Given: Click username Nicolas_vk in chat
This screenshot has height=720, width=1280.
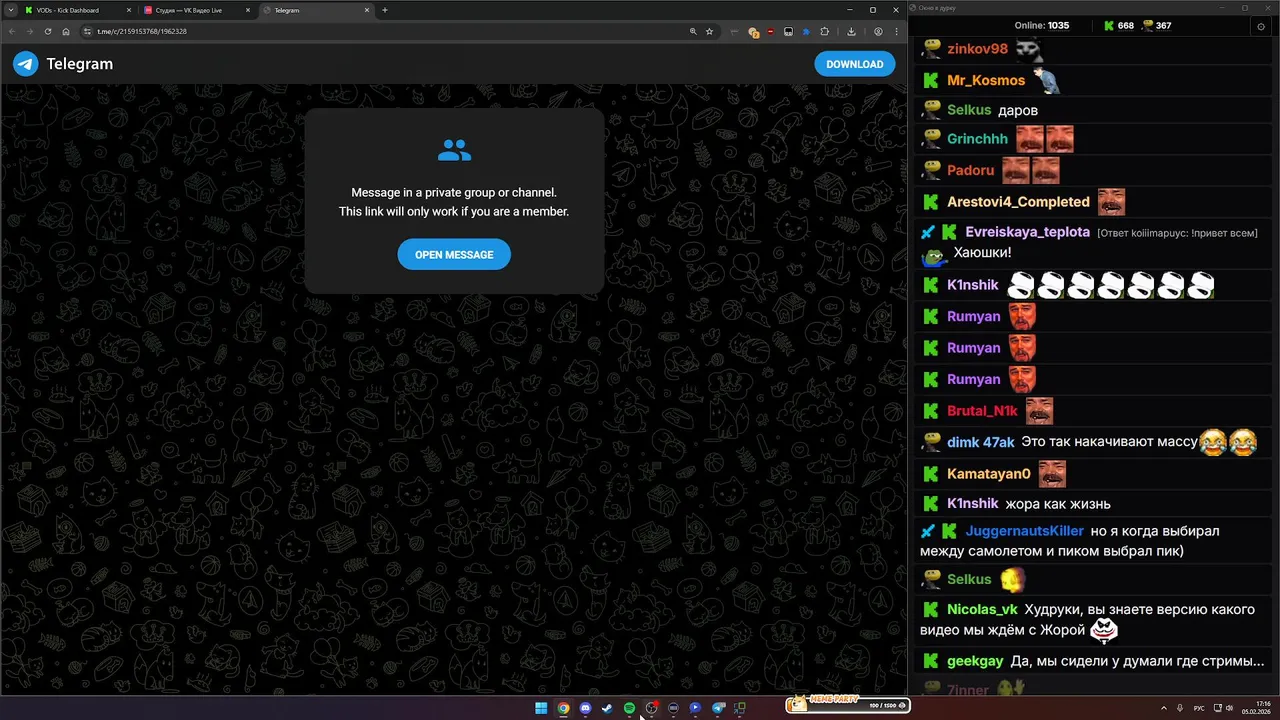Looking at the screenshot, I should coord(982,609).
